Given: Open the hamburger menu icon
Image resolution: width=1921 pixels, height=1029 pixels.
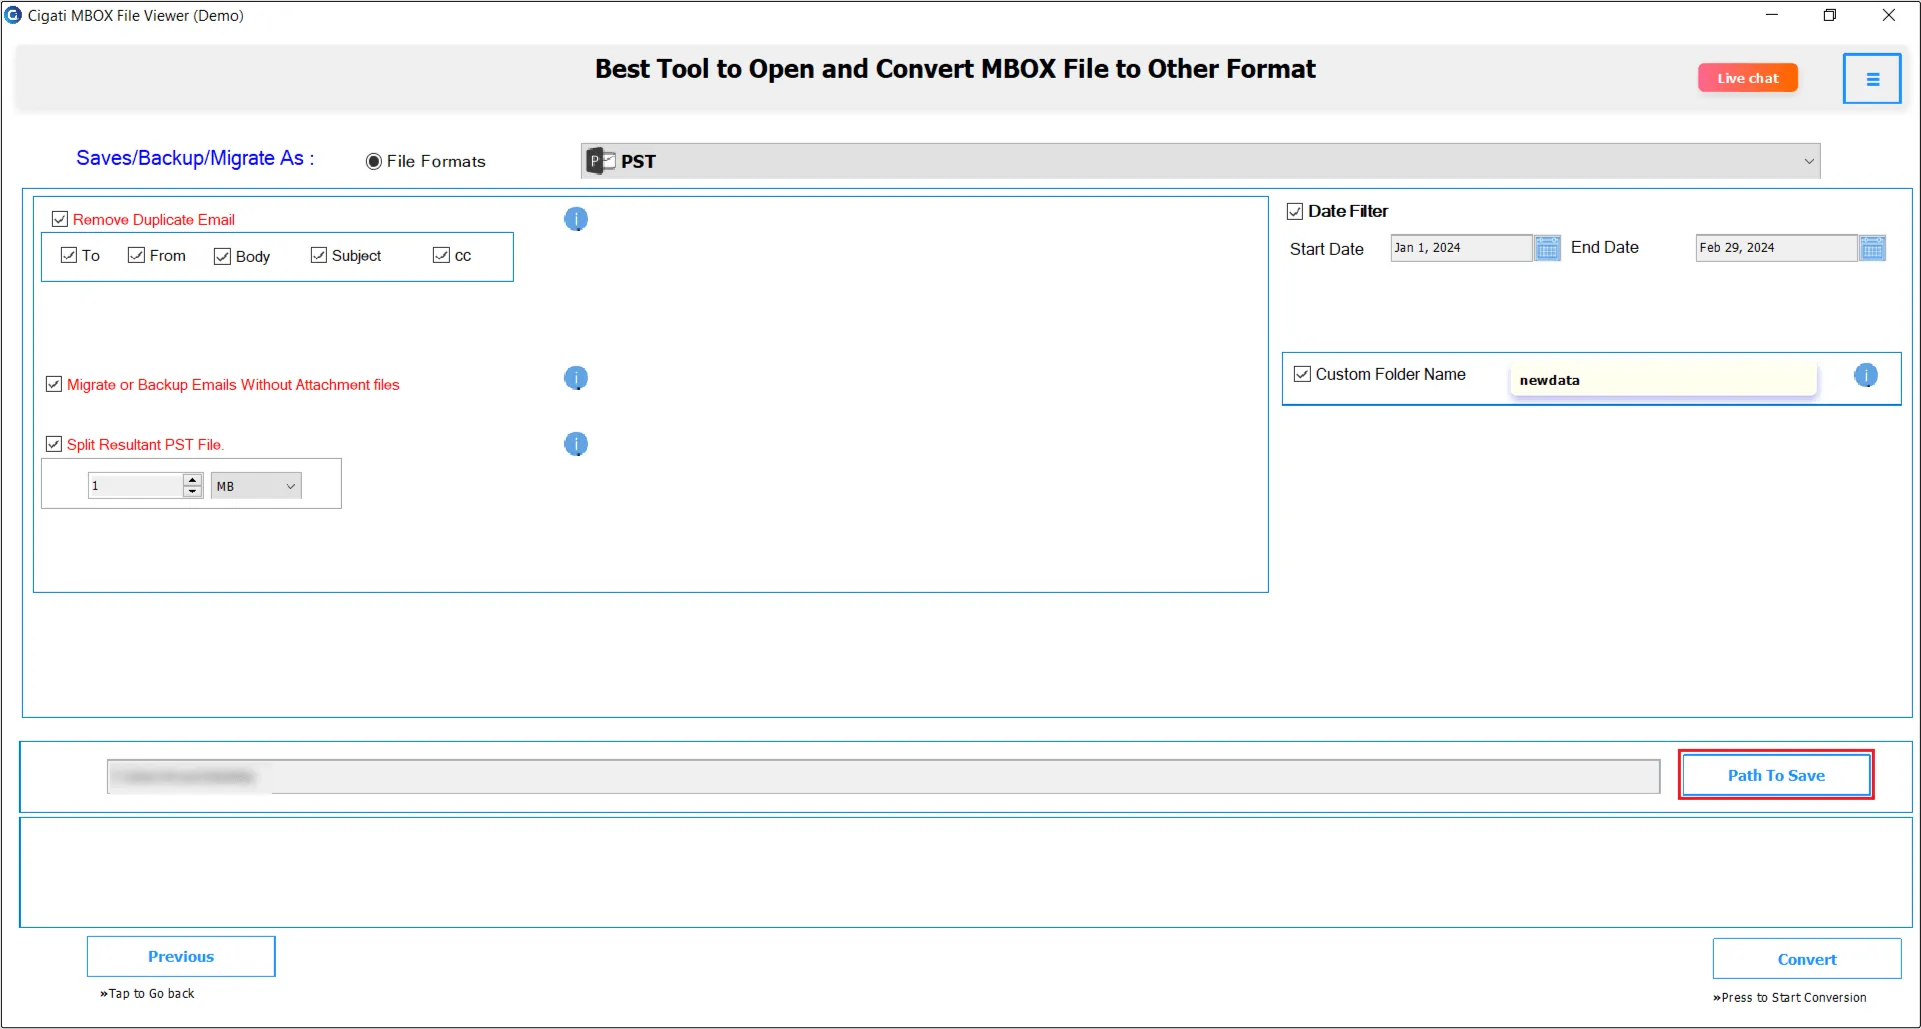Looking at the screenshot, I should [x=1872, y=79].
